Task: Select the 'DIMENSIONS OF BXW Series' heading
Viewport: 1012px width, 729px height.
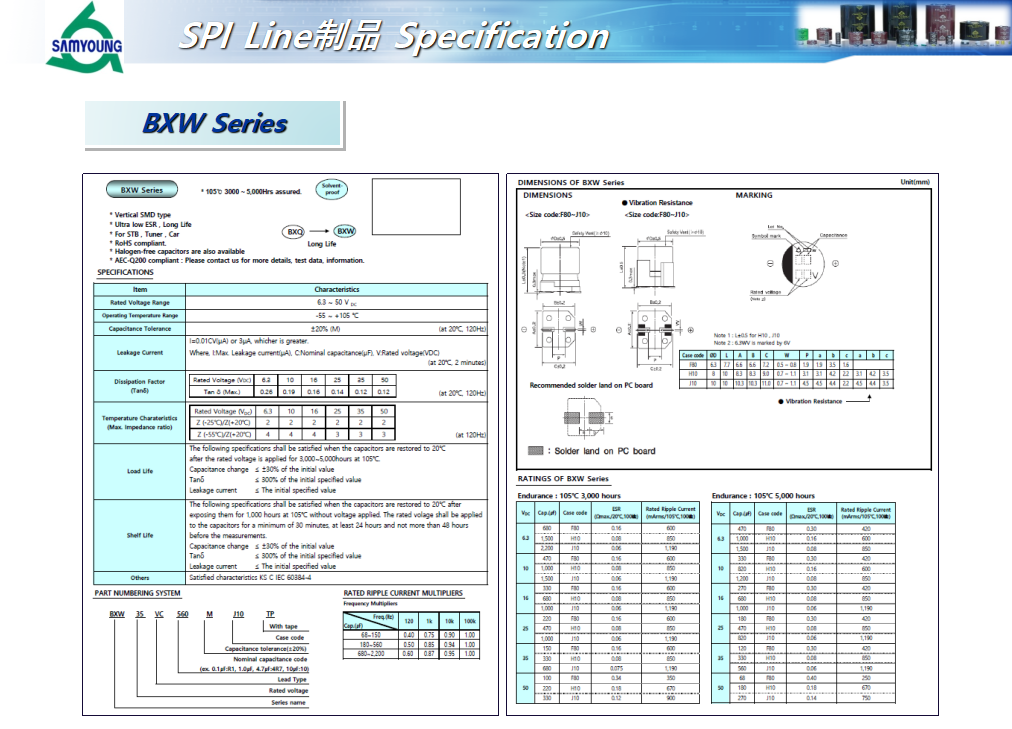Action: (571, 183)
